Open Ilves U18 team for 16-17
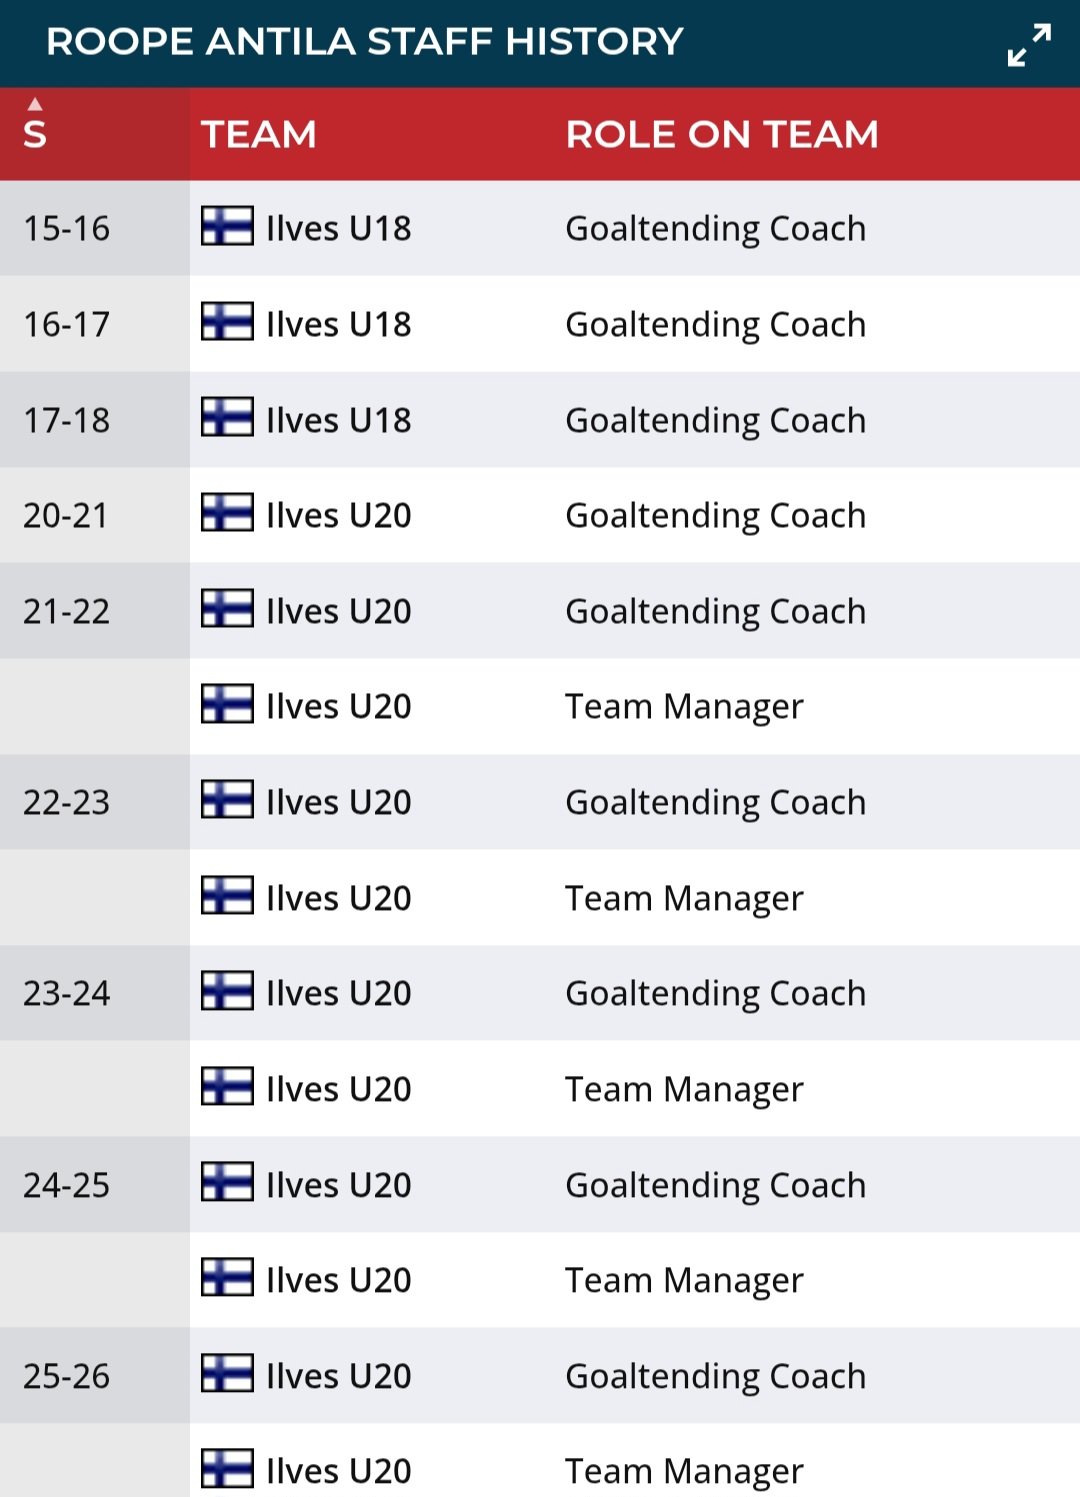 pos(339,325)
